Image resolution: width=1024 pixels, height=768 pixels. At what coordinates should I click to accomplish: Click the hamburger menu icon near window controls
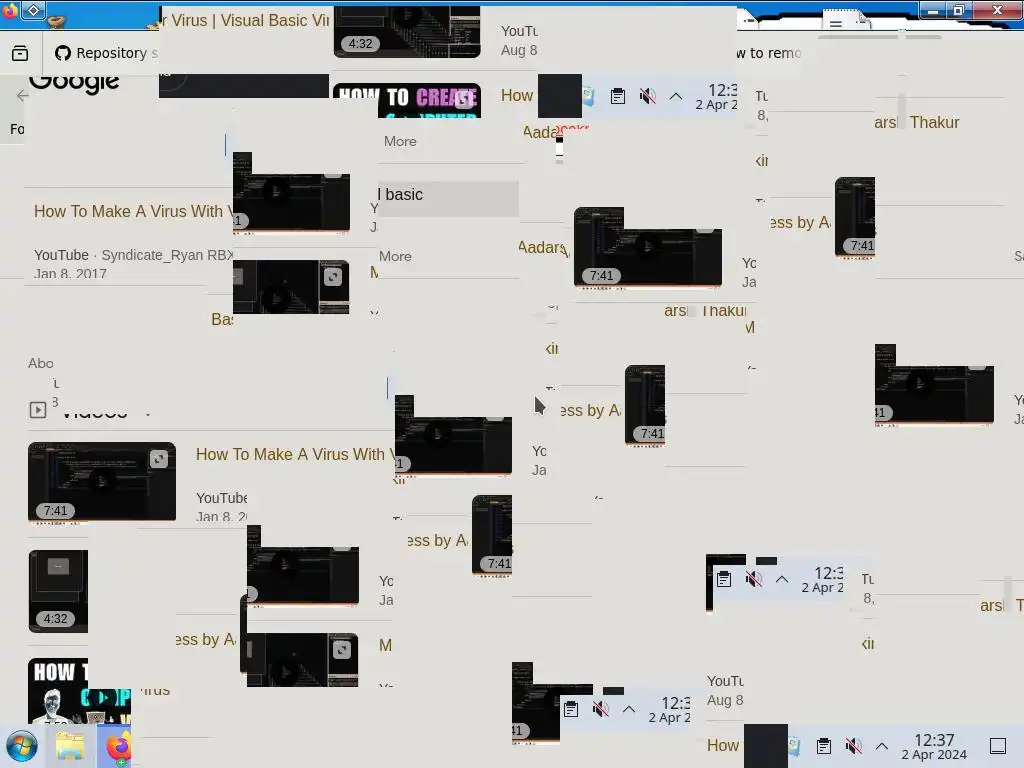[835, 24]
